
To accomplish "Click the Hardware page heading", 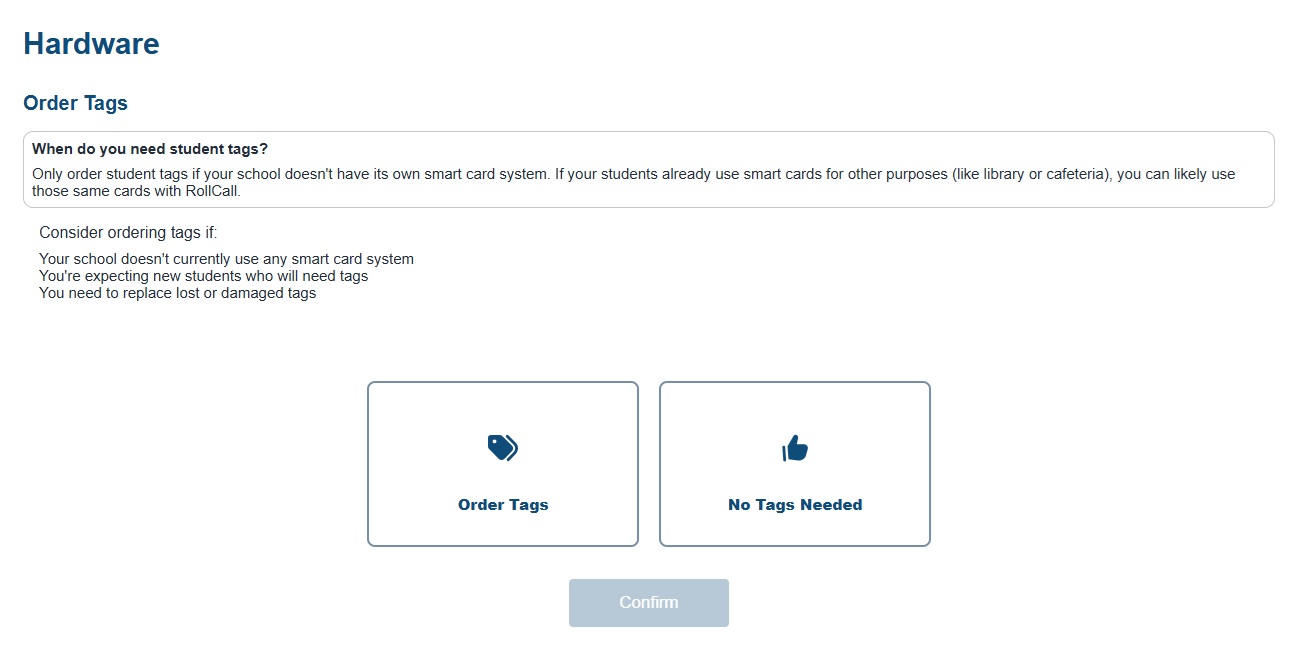I will click(91, 44).
